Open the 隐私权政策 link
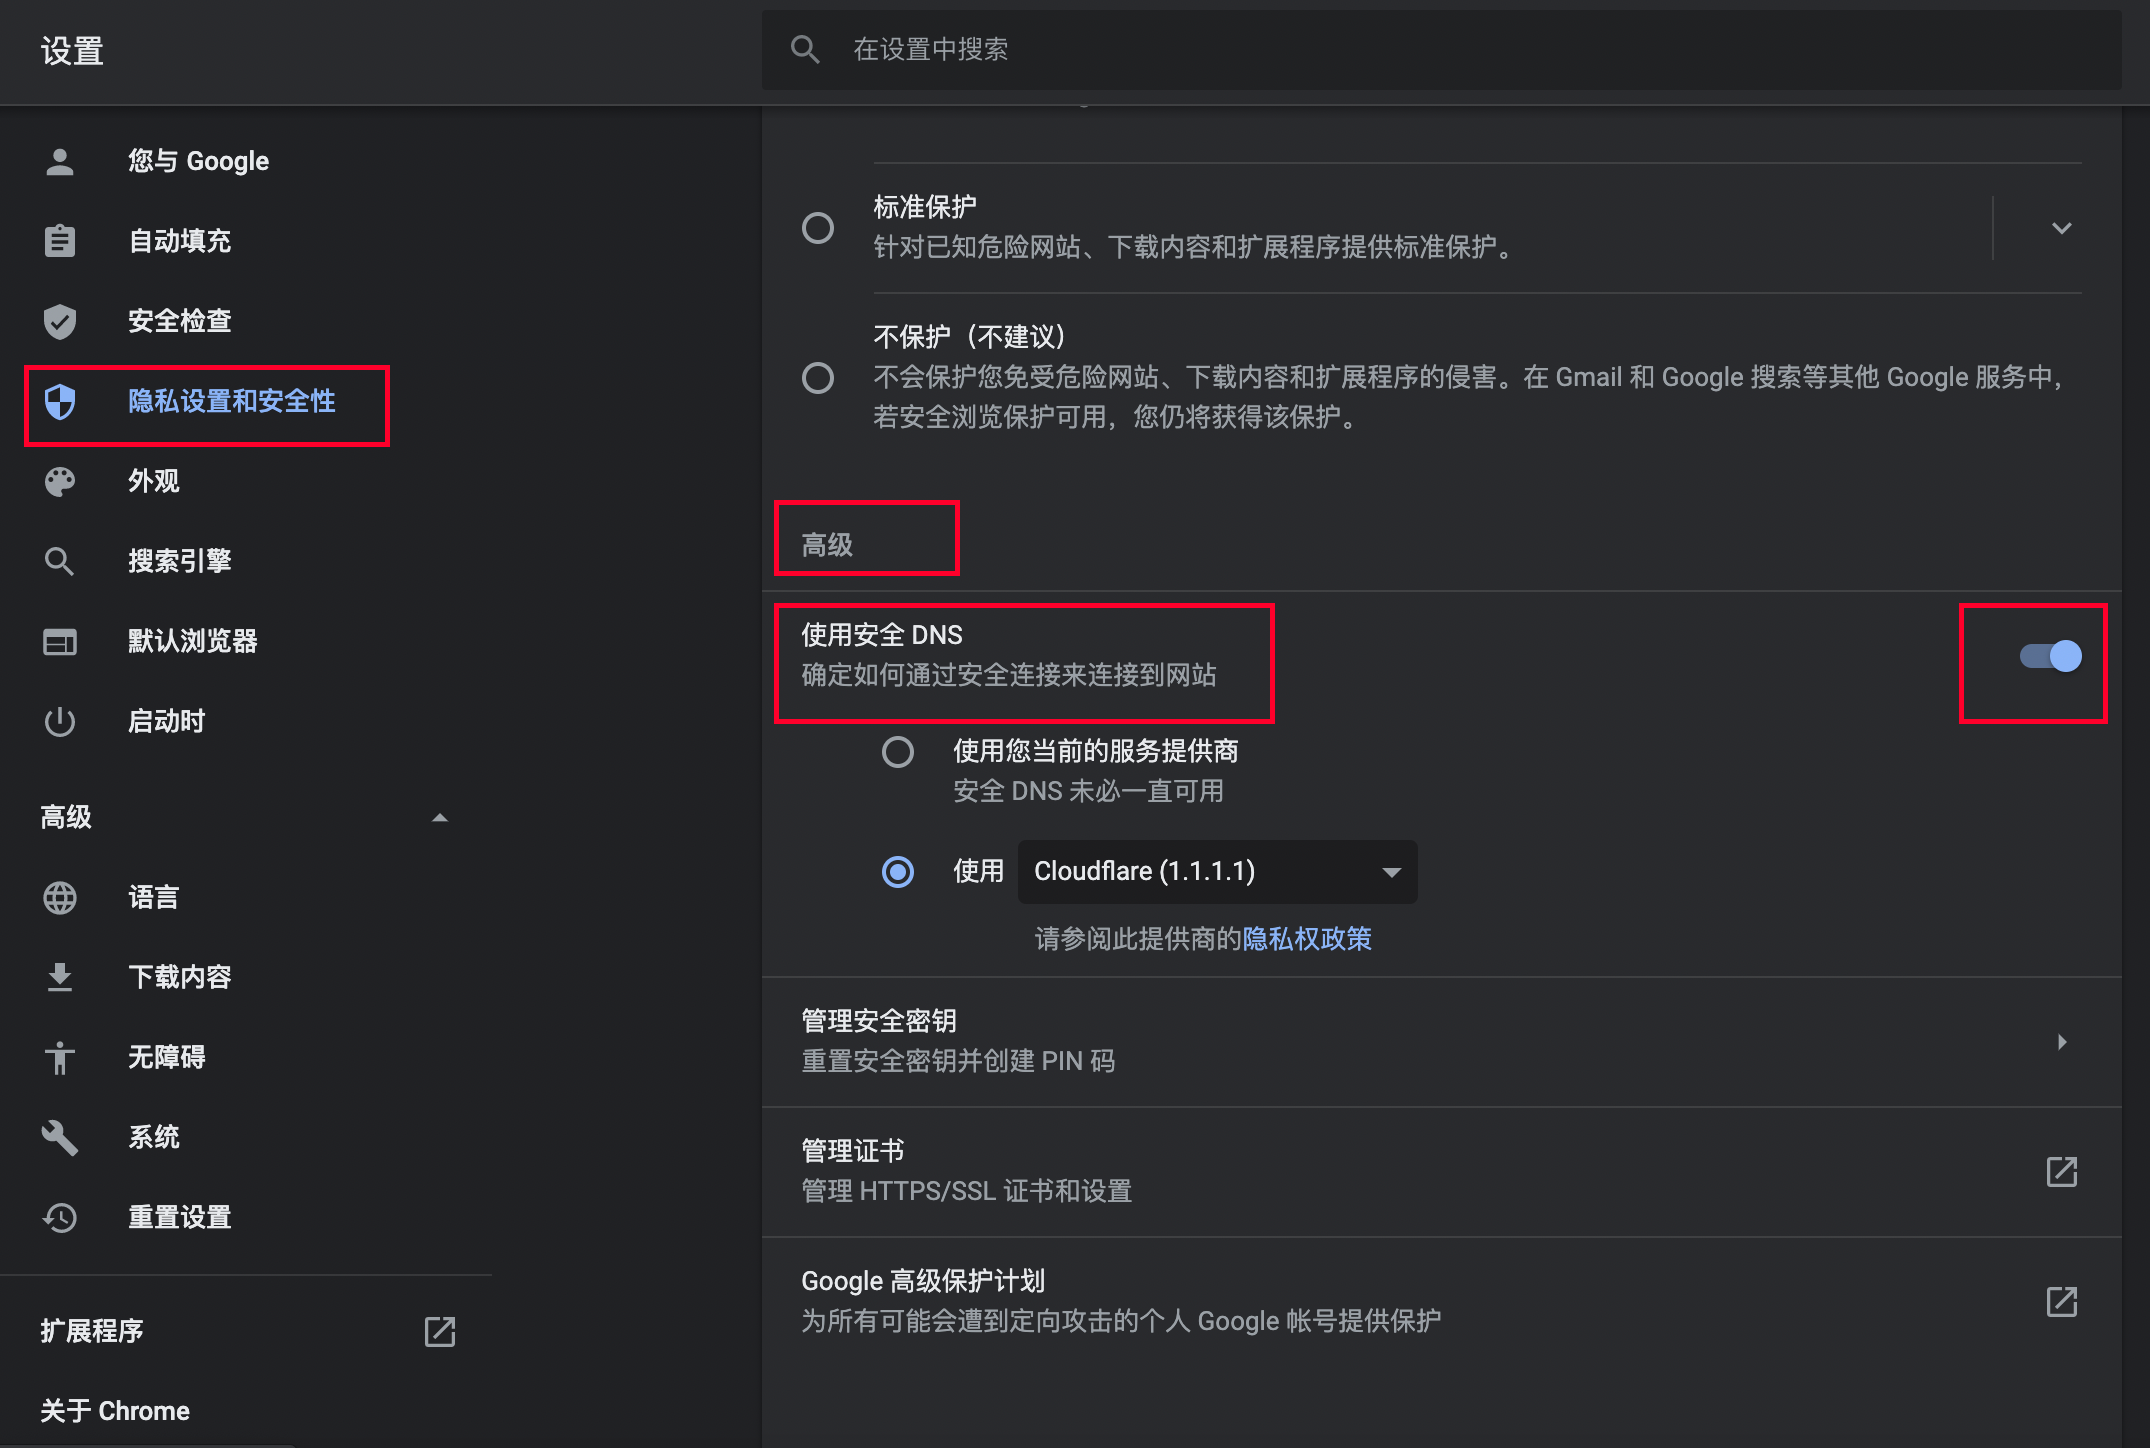2150x1448 pixels. click(1307, 939)
